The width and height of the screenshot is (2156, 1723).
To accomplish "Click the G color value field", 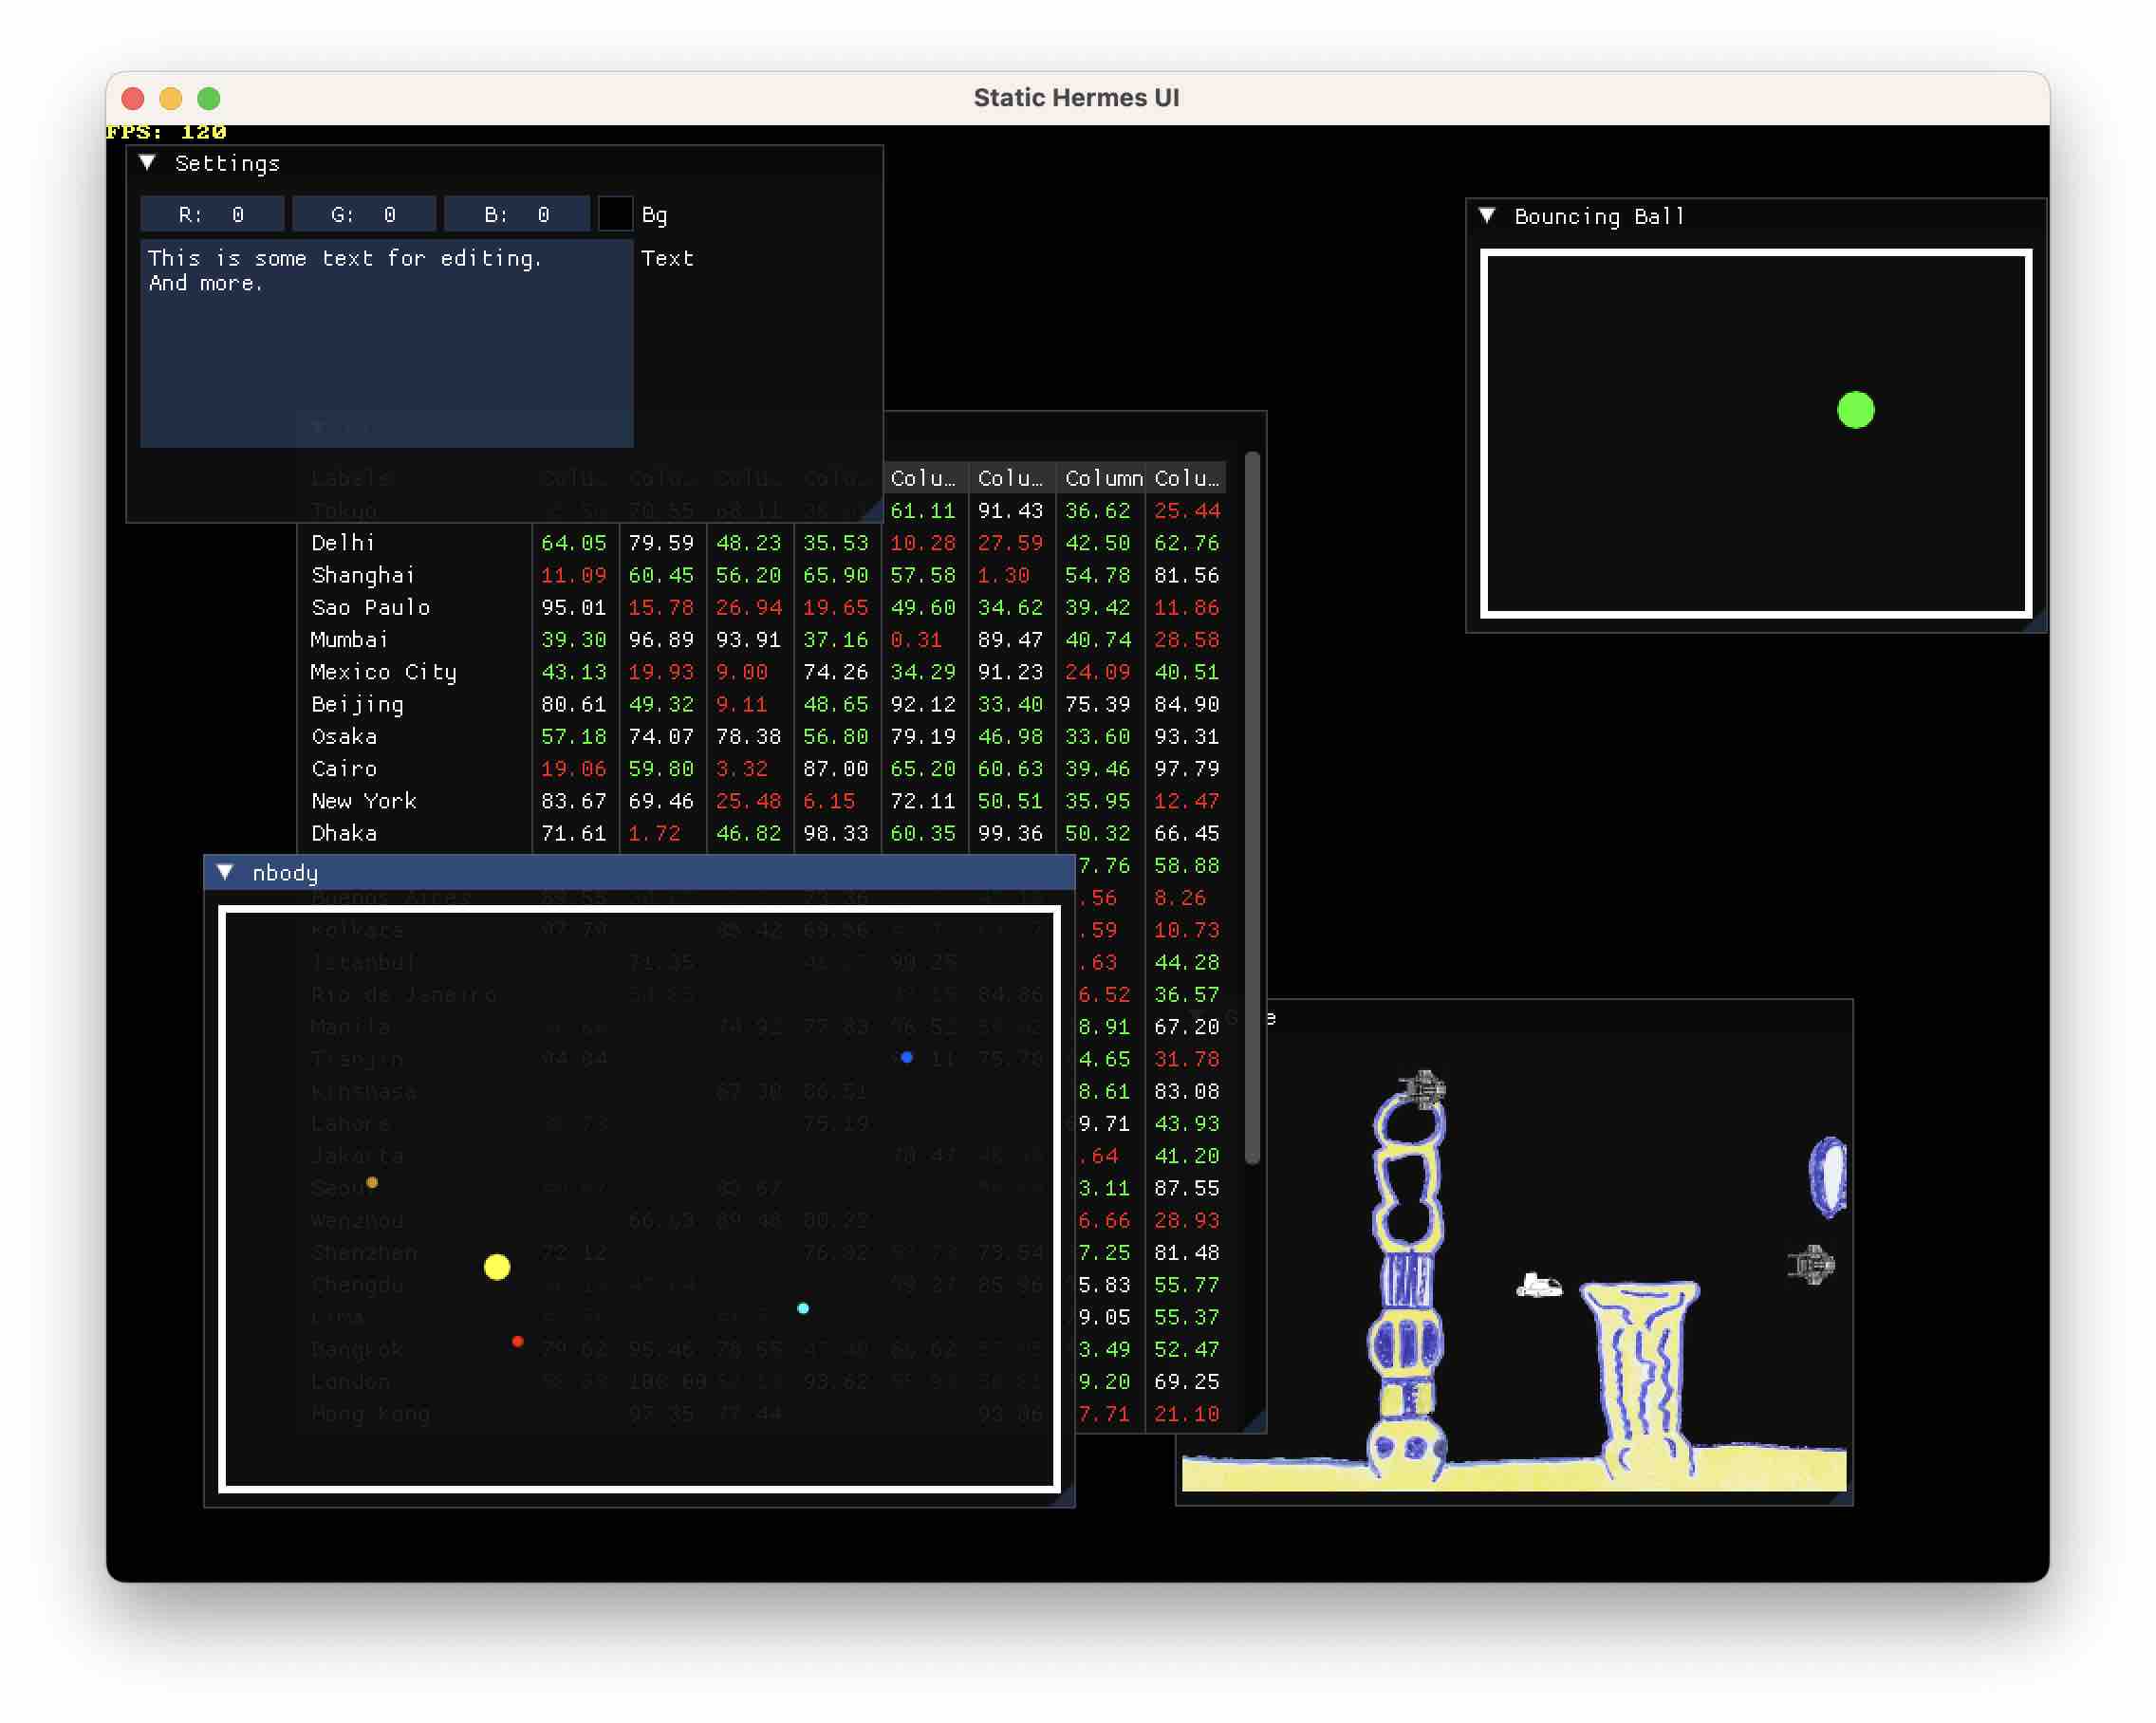I will tap(364, 215).
